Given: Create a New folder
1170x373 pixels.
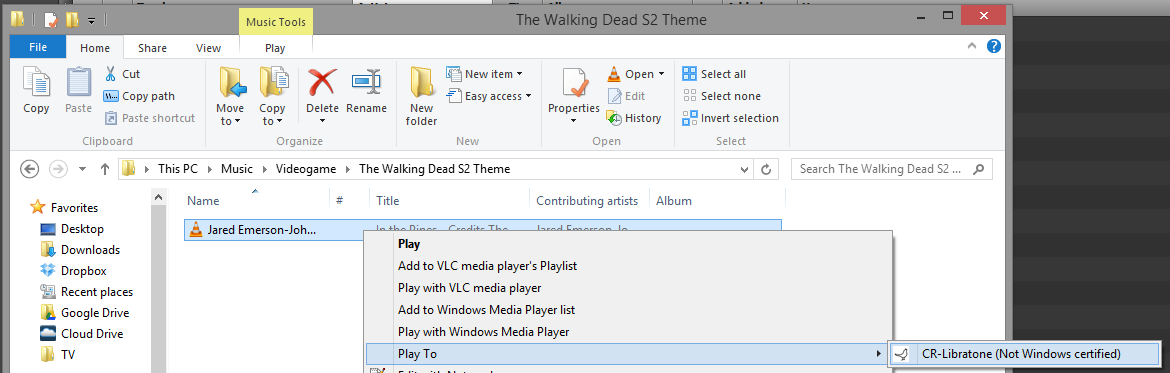Looking at the screenshot, I should tap(422, 95).
